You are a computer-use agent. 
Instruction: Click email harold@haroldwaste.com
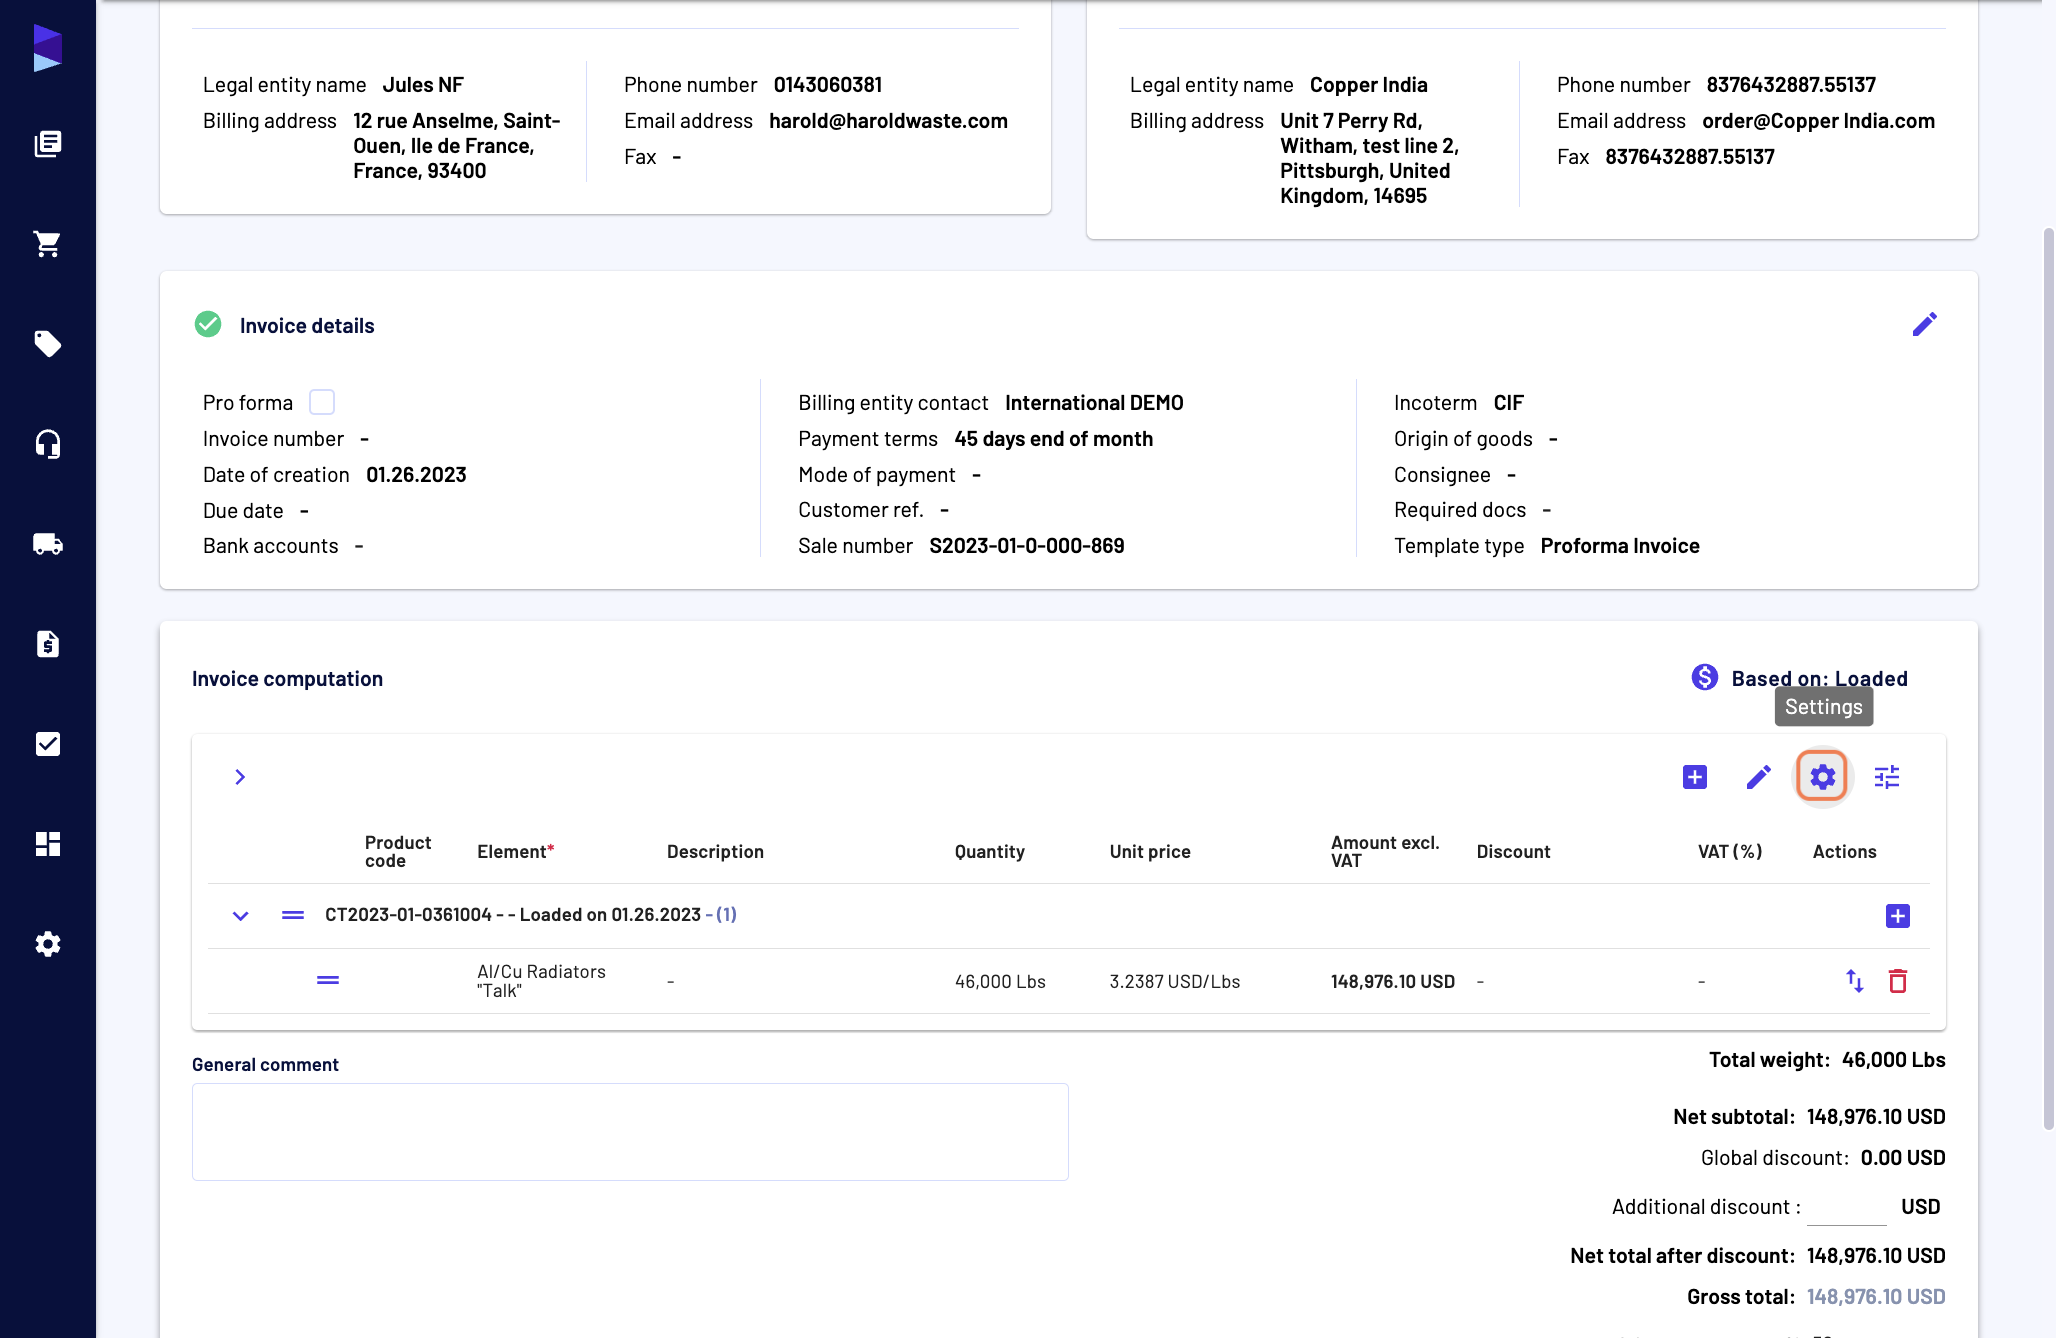pyautogui.click(x=888, y=121)
